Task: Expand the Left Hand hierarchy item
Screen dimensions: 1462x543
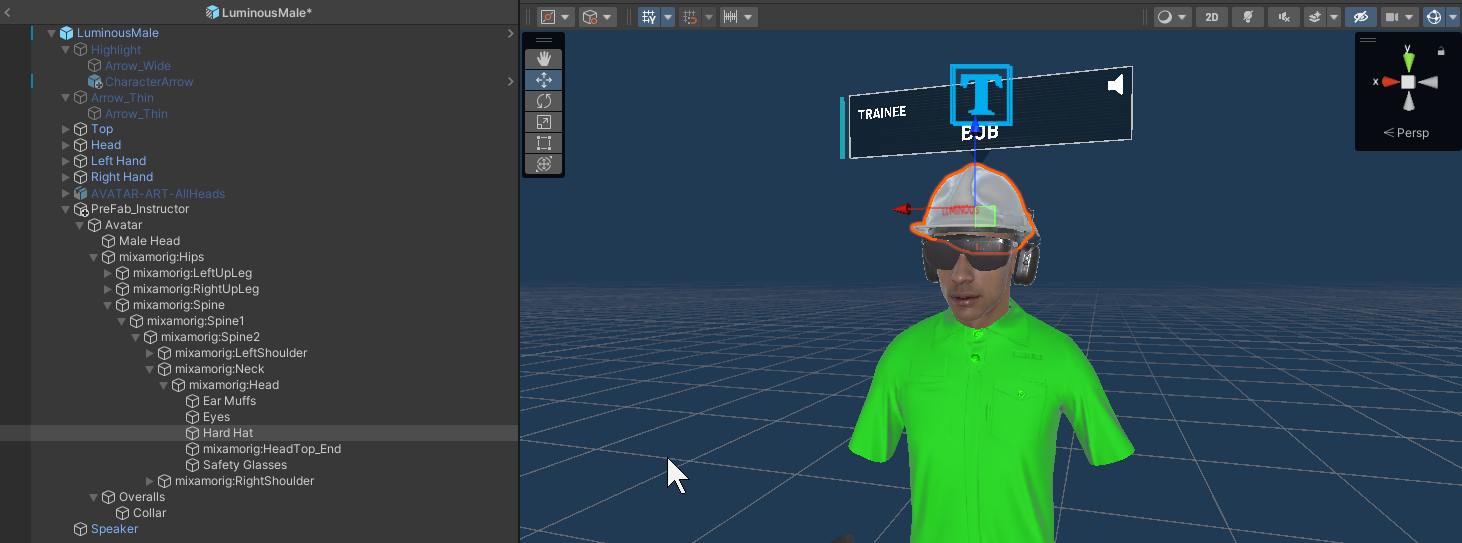Action: coord(66,161)
